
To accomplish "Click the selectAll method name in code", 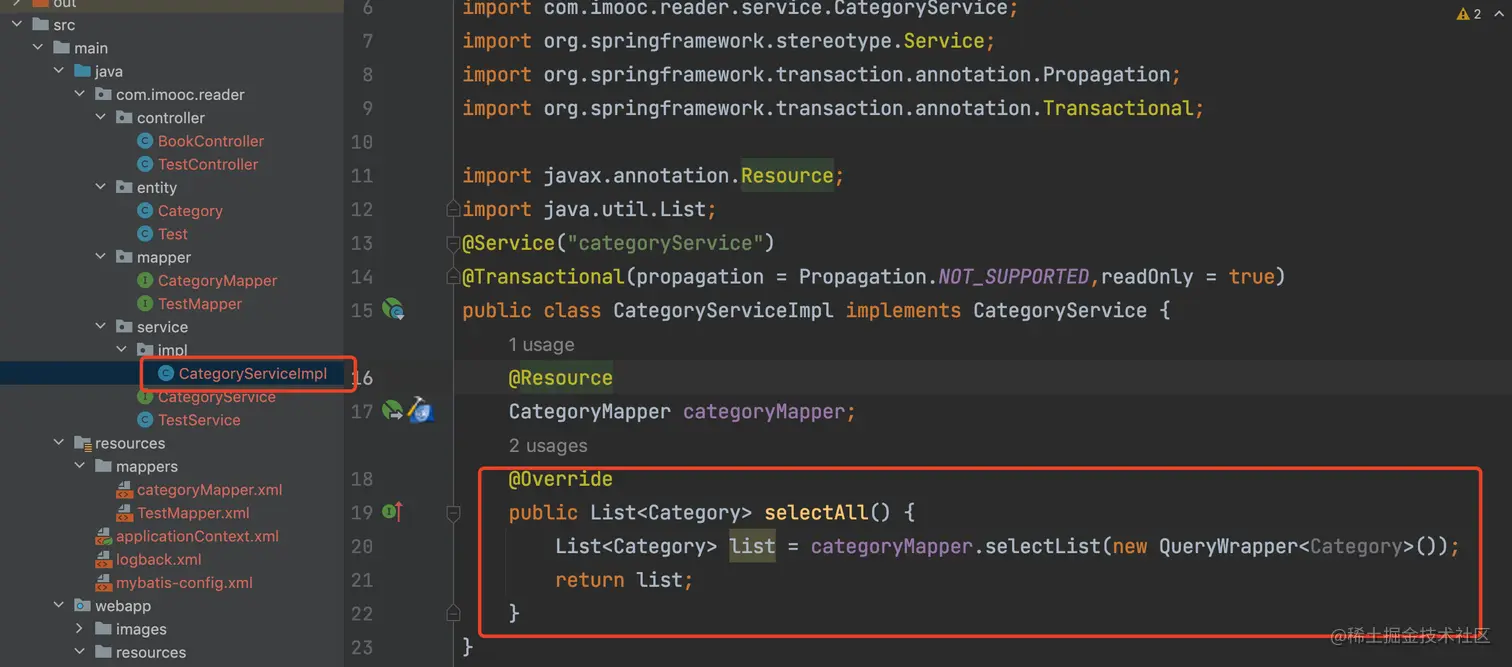I will pyautogui.click(x=817, y=512).
